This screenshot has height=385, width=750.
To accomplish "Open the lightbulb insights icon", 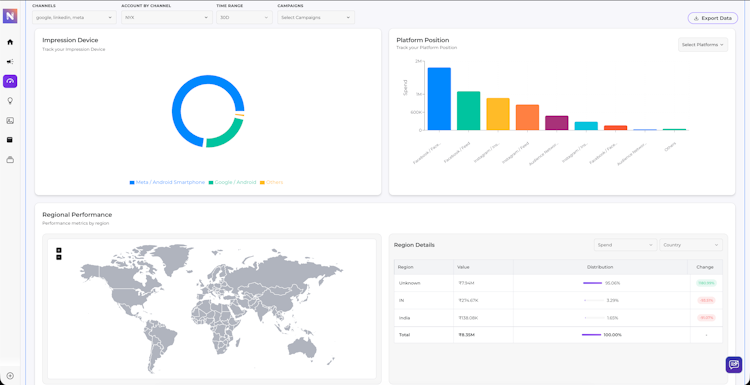I will coord(10,101).
